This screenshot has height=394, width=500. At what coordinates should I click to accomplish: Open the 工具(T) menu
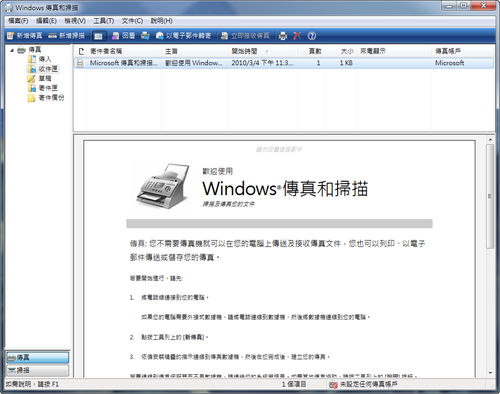(x=103, y=21)
